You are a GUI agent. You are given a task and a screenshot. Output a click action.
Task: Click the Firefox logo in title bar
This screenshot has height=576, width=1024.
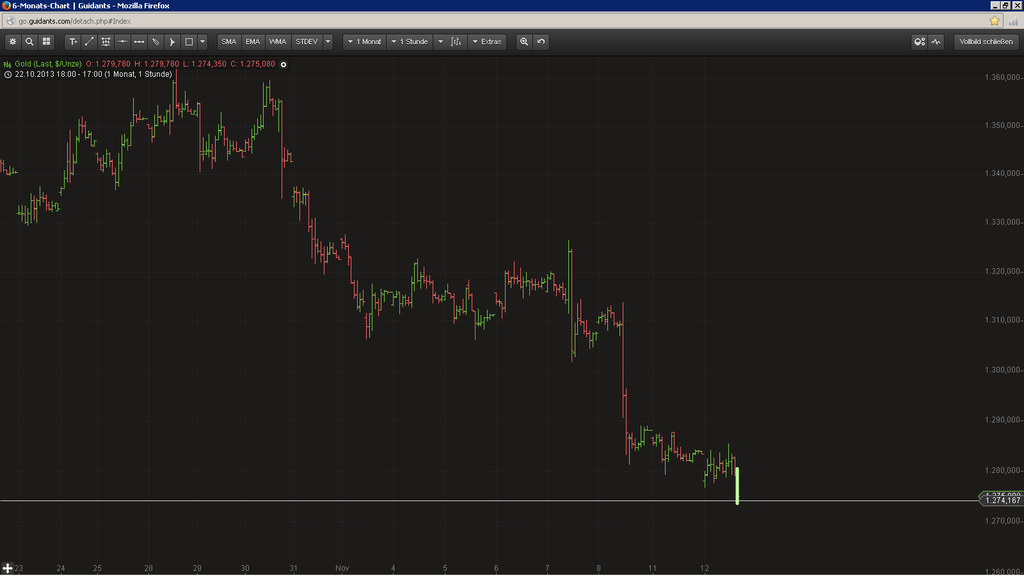tap(6, 5)
